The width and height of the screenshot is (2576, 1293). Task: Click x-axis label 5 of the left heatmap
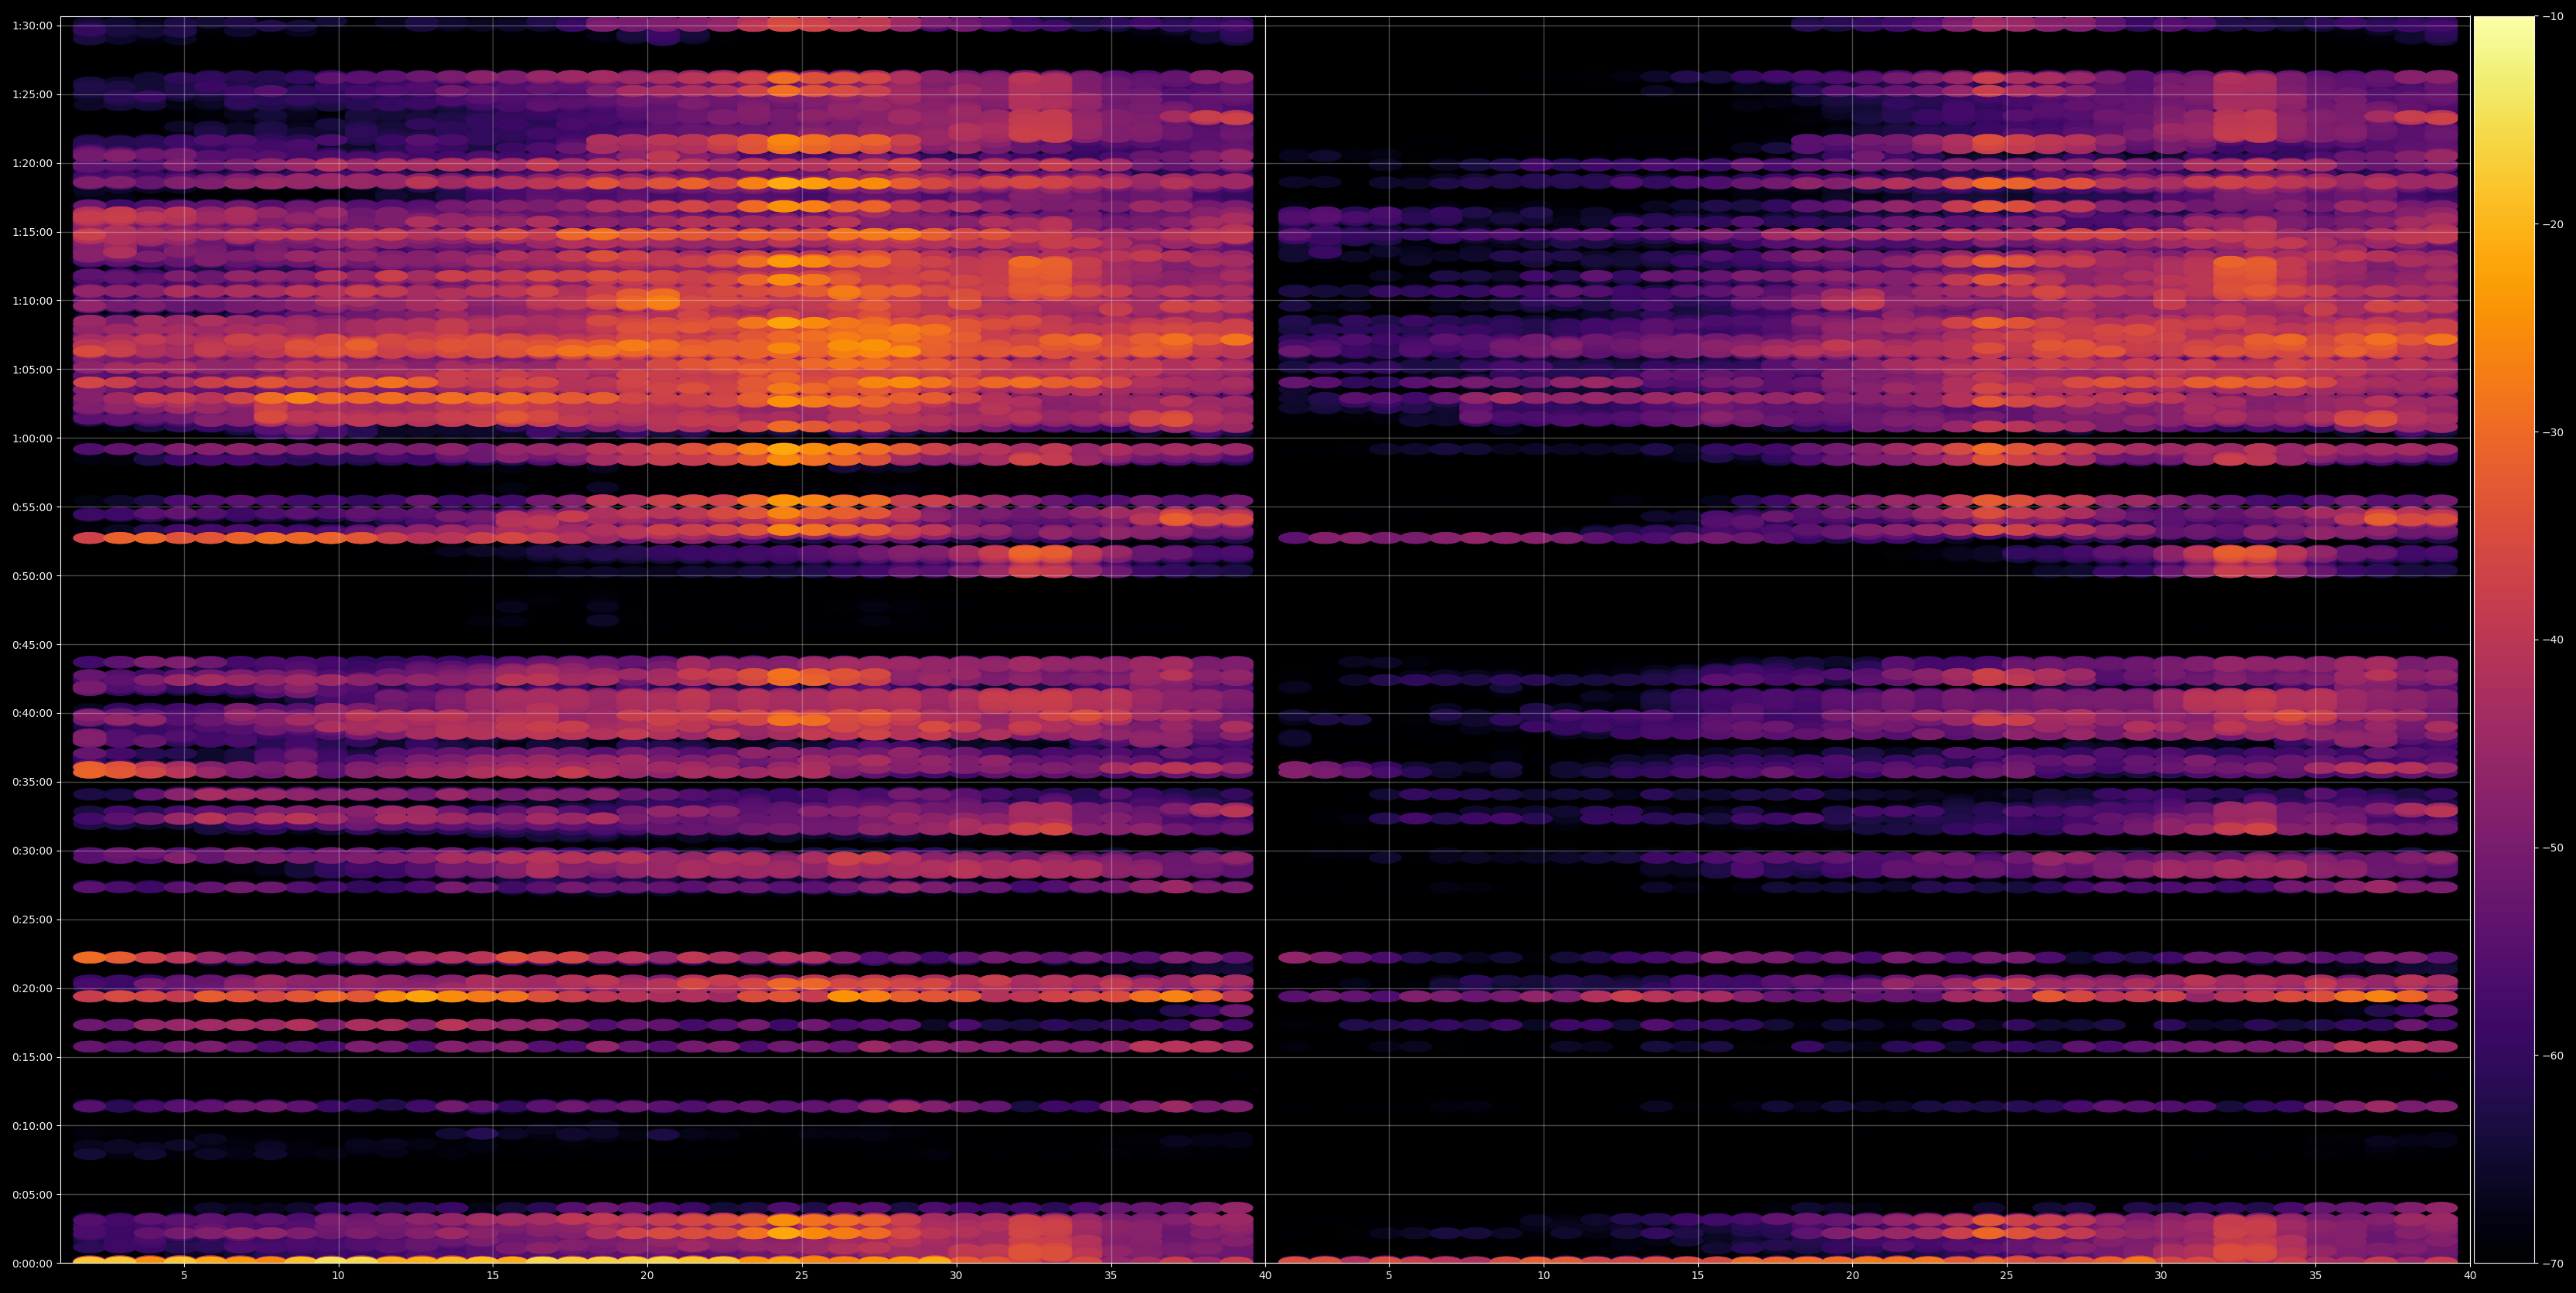184,1276
